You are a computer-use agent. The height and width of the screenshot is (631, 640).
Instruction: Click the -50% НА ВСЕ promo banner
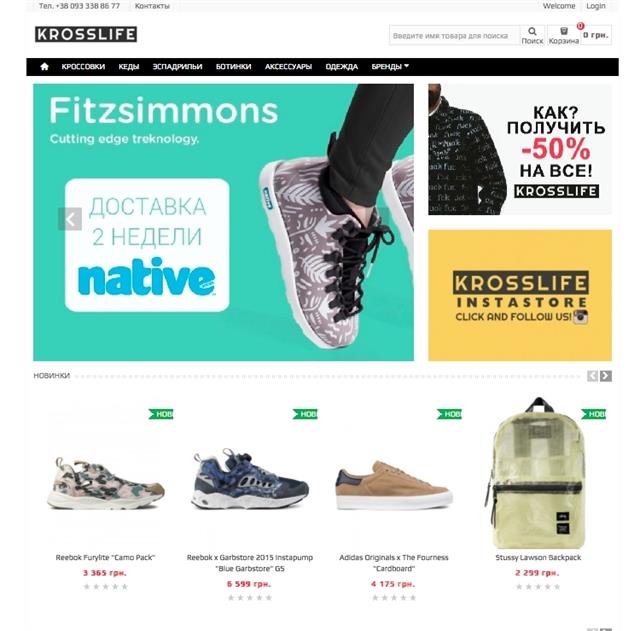click(x=520, y=149)
